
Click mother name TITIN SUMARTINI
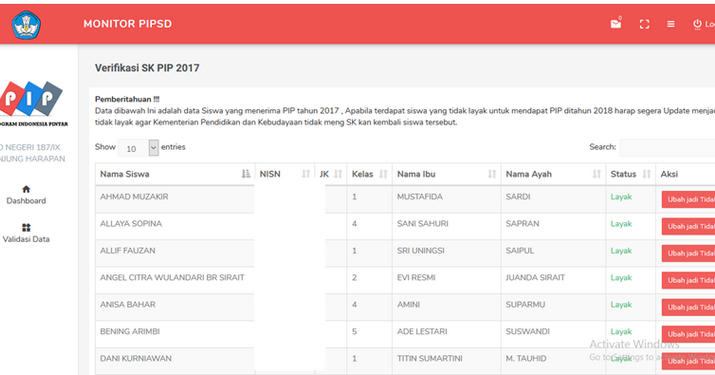[430, 358]
